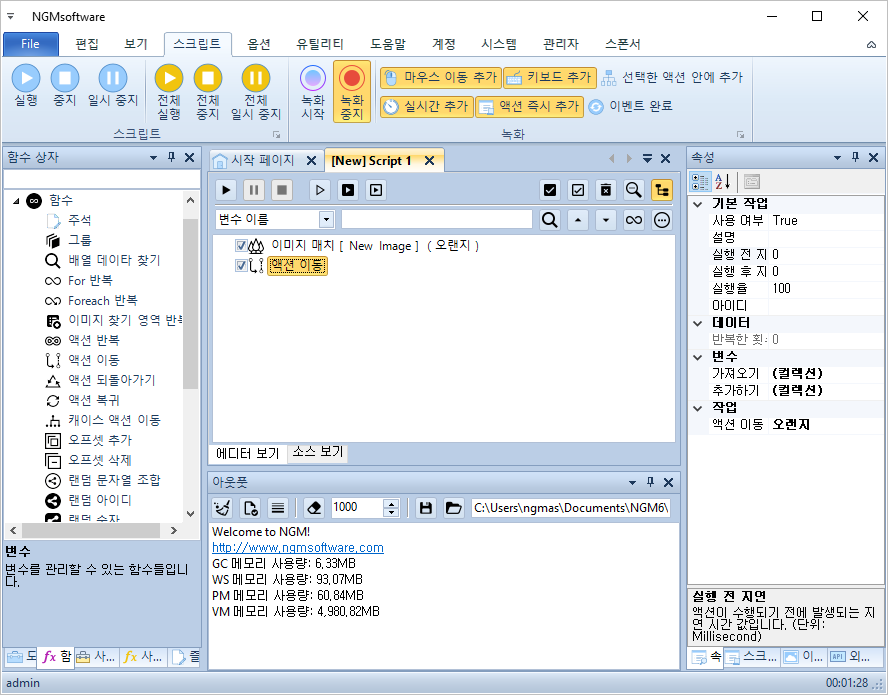Toggle 액션 즉시 추가 option

tap(529, 106)
